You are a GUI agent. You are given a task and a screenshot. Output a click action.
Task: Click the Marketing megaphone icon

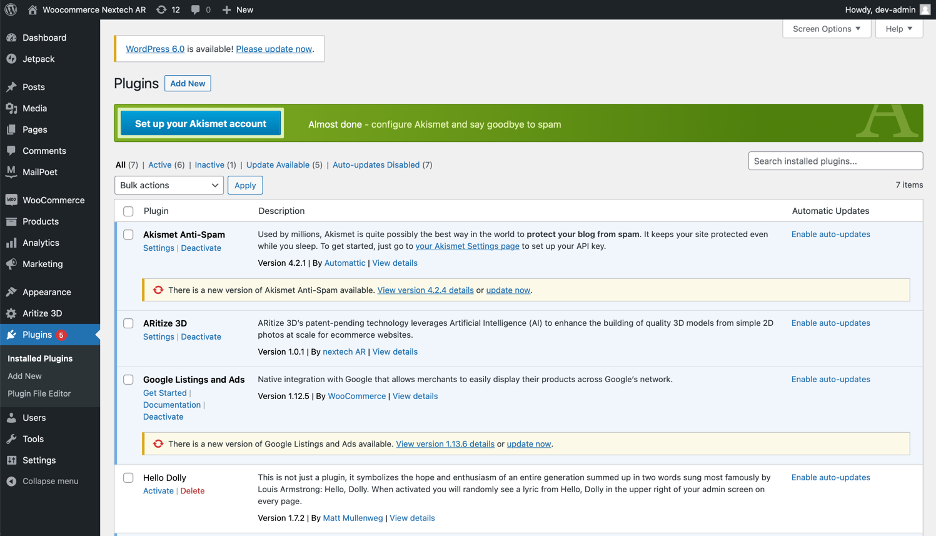click(11, 264)
